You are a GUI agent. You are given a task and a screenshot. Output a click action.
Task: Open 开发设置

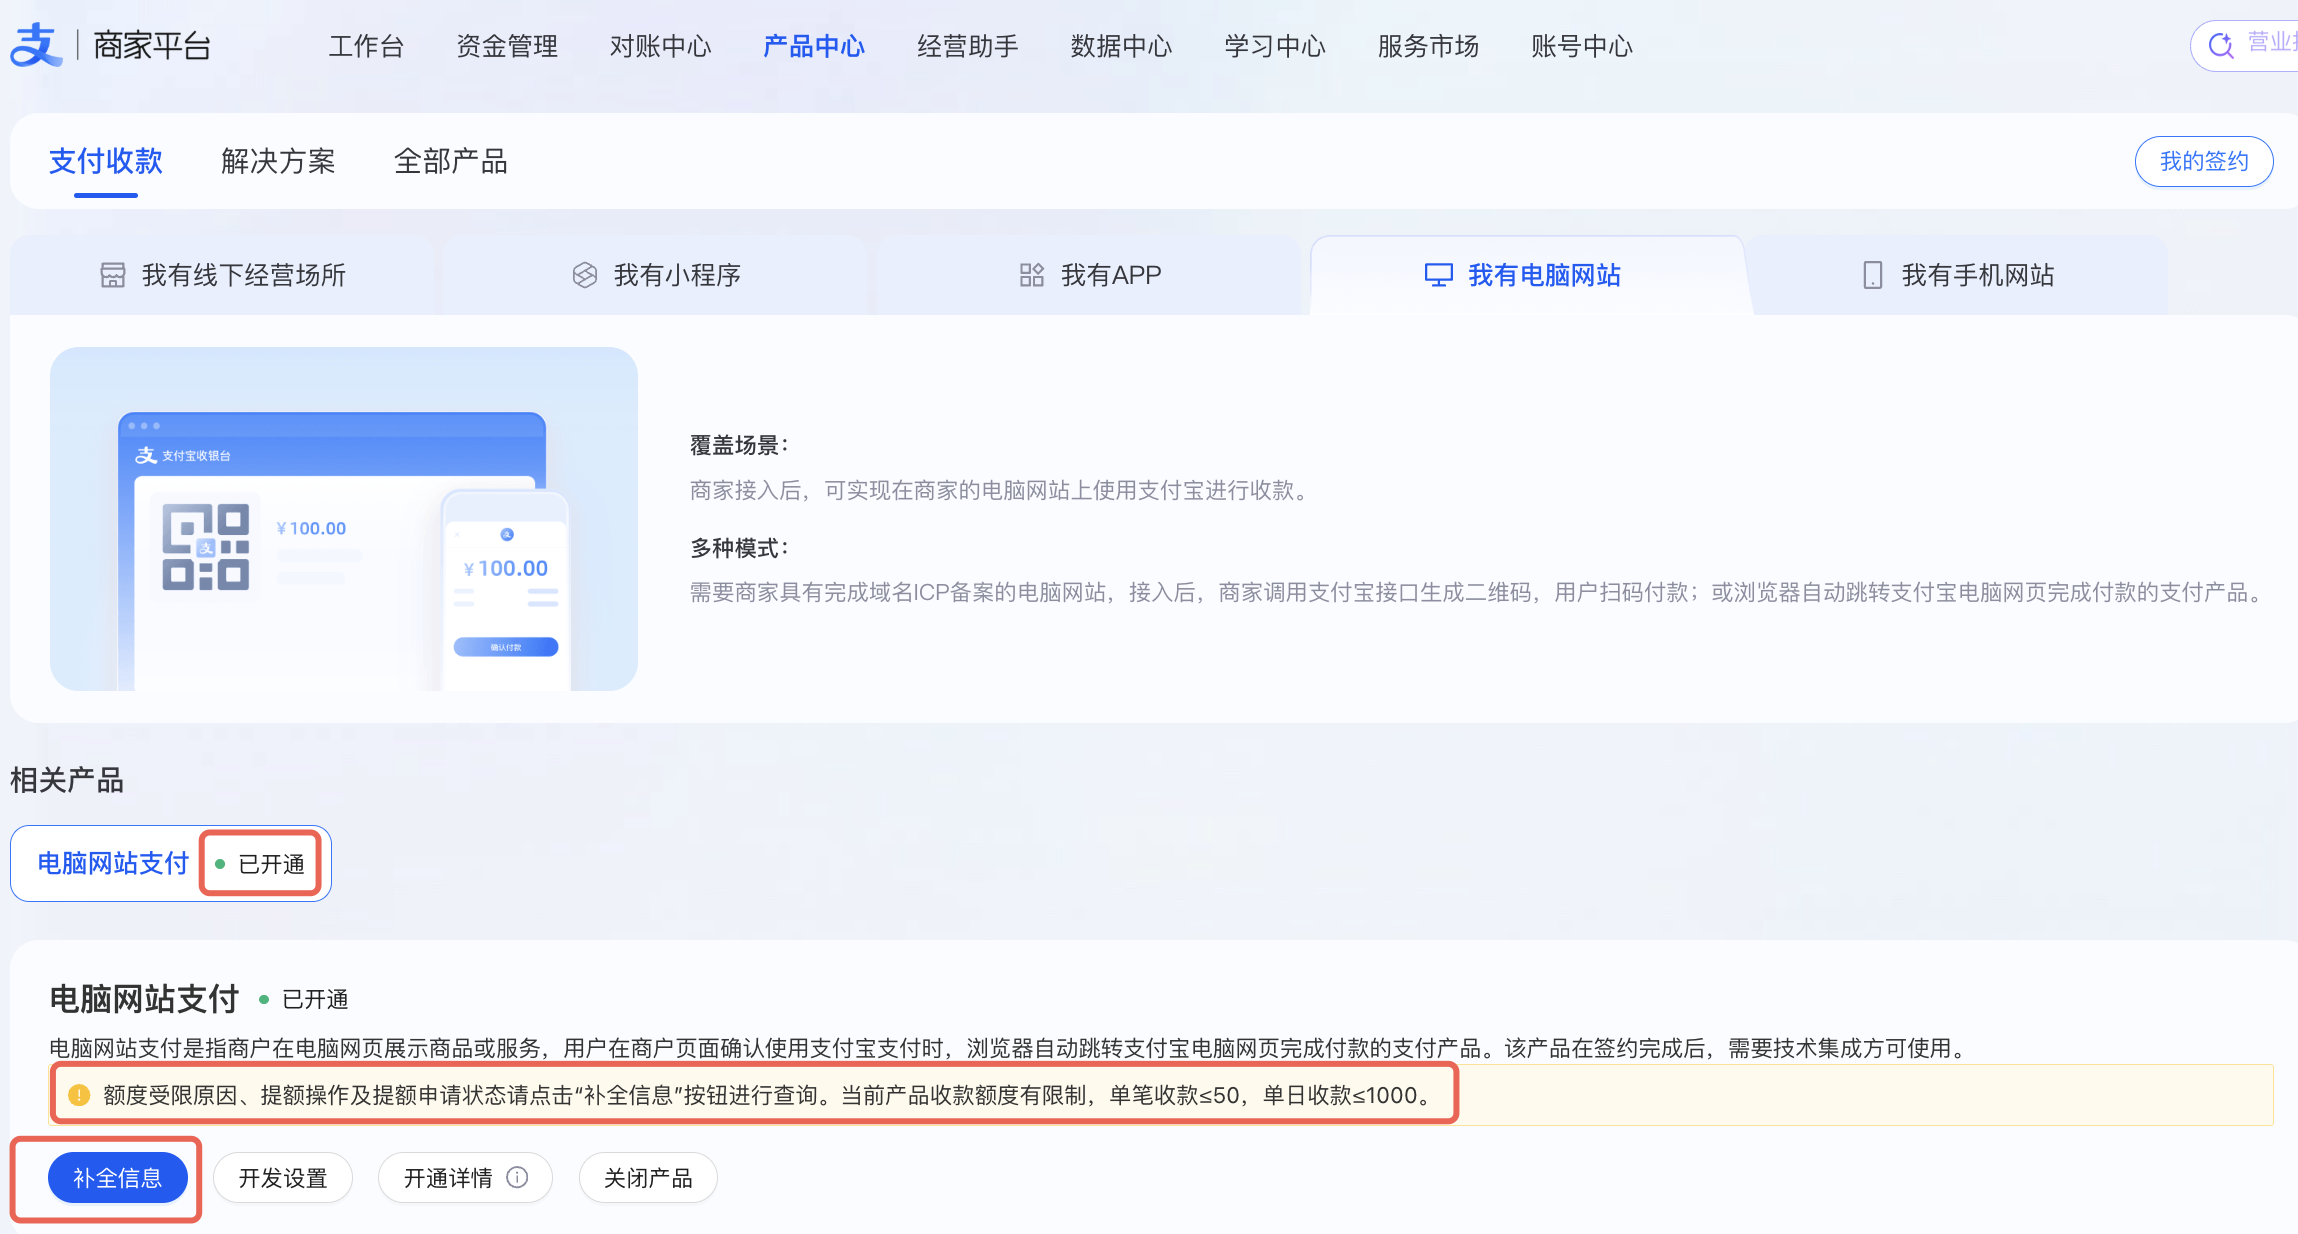283,1178
